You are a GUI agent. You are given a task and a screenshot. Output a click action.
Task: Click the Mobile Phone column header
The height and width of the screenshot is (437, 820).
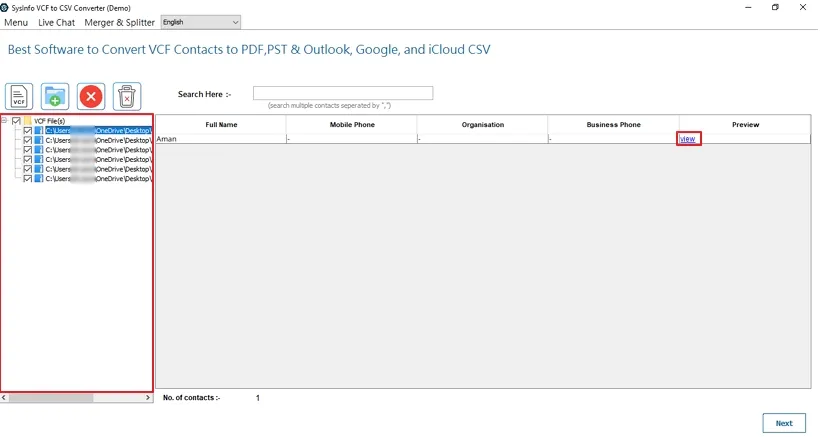click(352, 124)
